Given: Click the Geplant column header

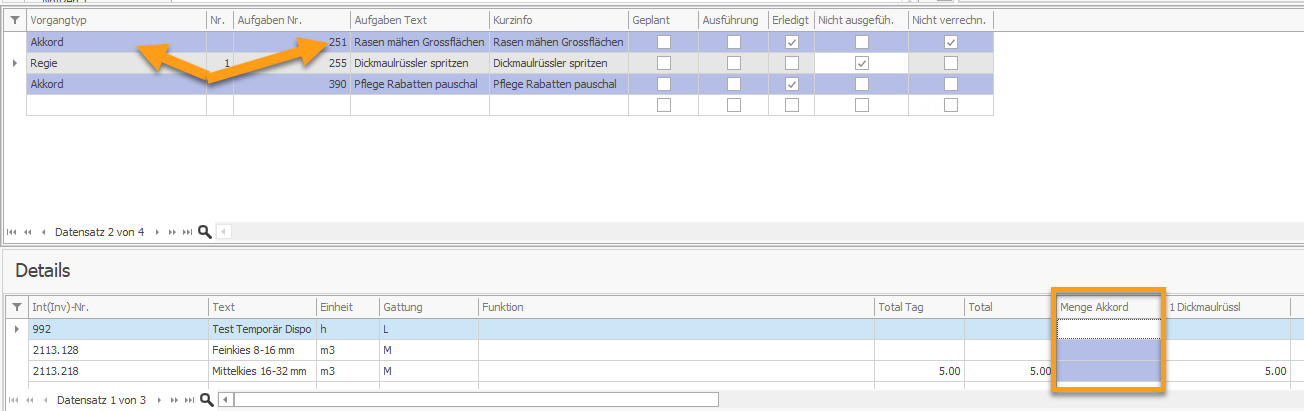Looking at the screenshot, I should [663, 20].
